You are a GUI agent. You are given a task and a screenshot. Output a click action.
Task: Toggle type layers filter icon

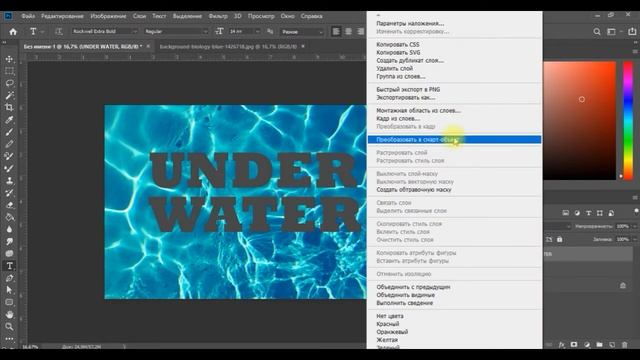[x=588, y=213]
